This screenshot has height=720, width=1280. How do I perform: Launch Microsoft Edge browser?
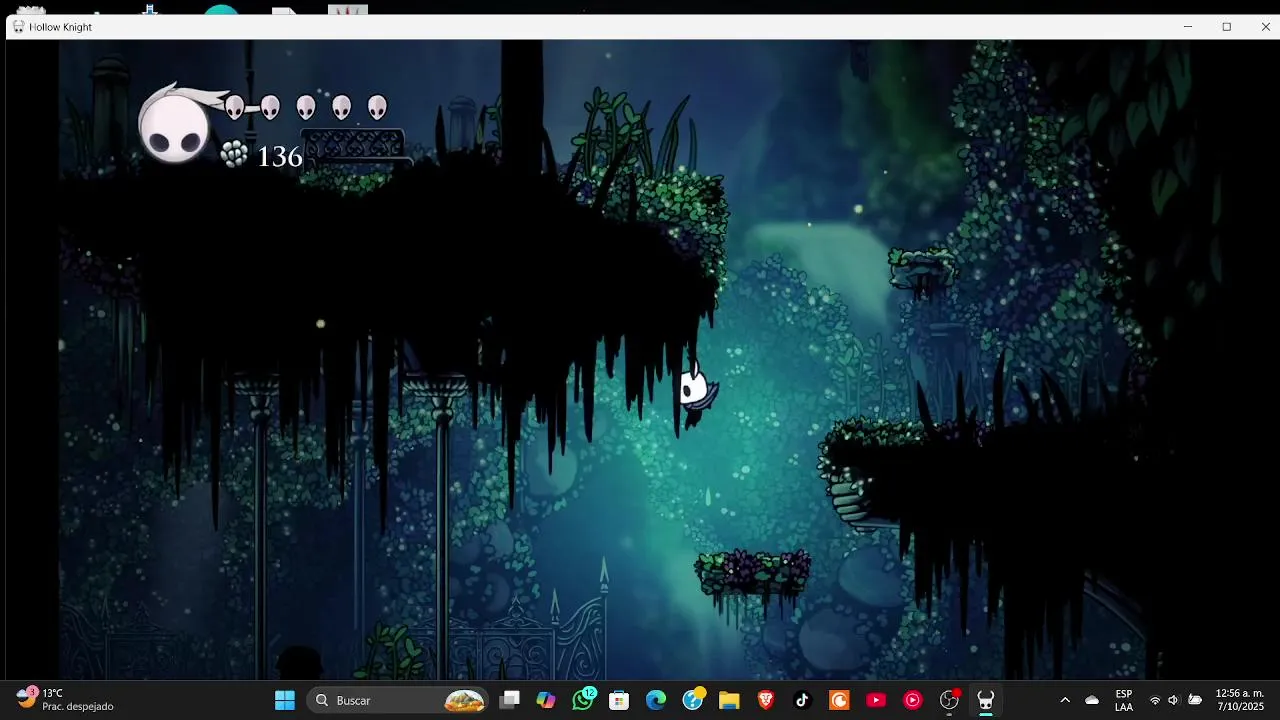(656, 700)
